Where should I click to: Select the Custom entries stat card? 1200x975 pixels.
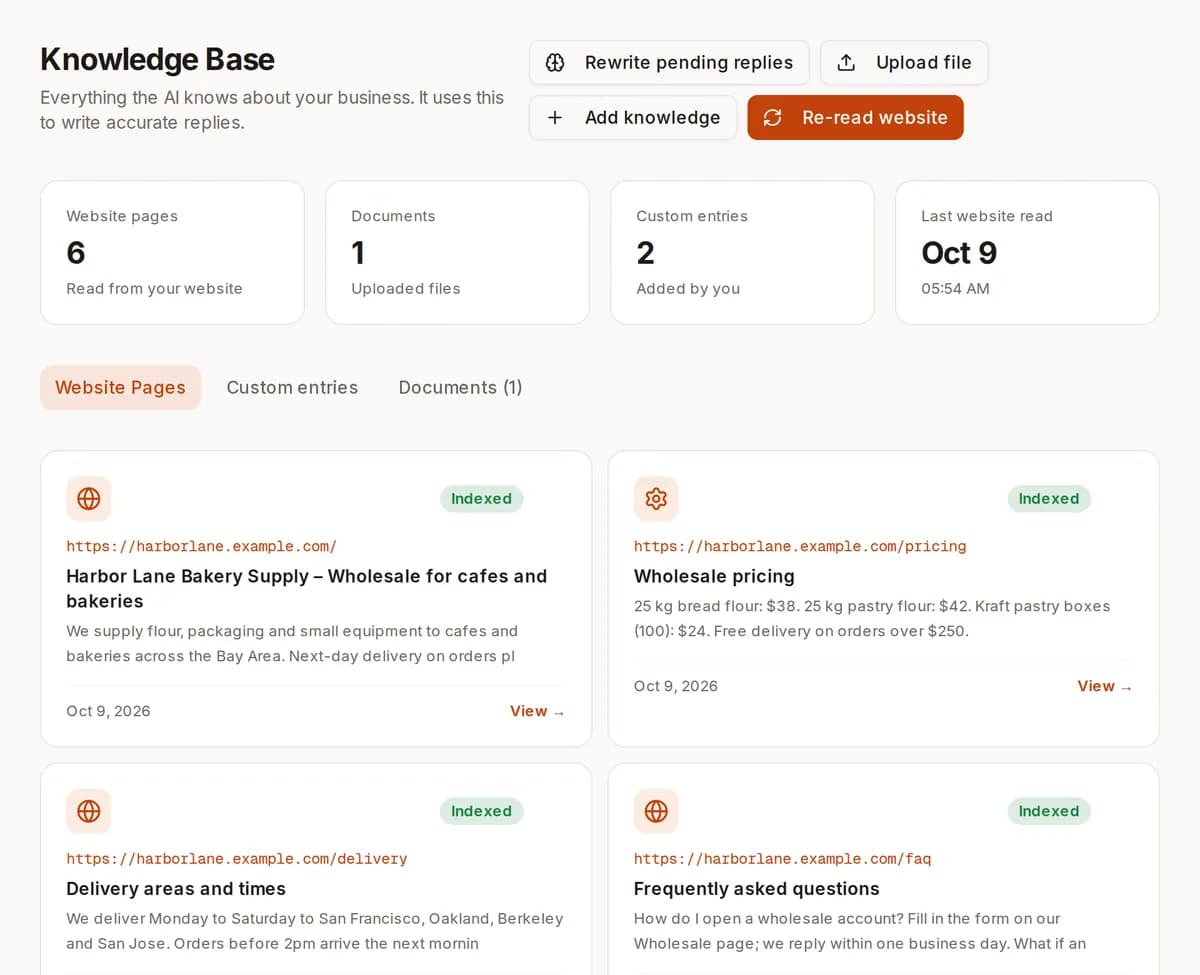point(742,252)
